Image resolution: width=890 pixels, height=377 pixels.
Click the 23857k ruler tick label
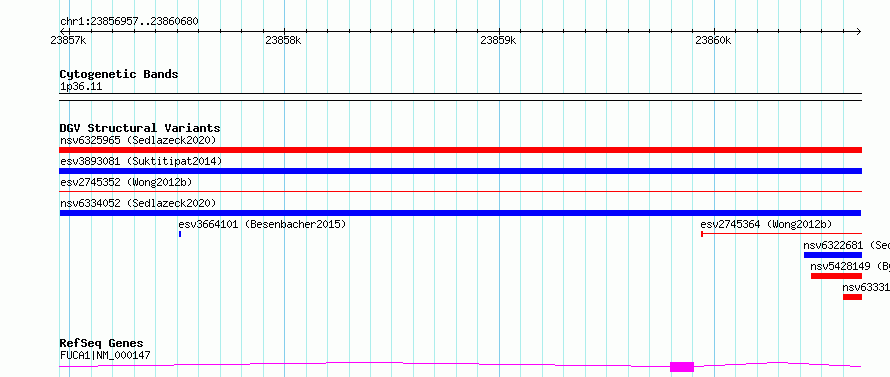pyautogui.click(x=68, y=40)
